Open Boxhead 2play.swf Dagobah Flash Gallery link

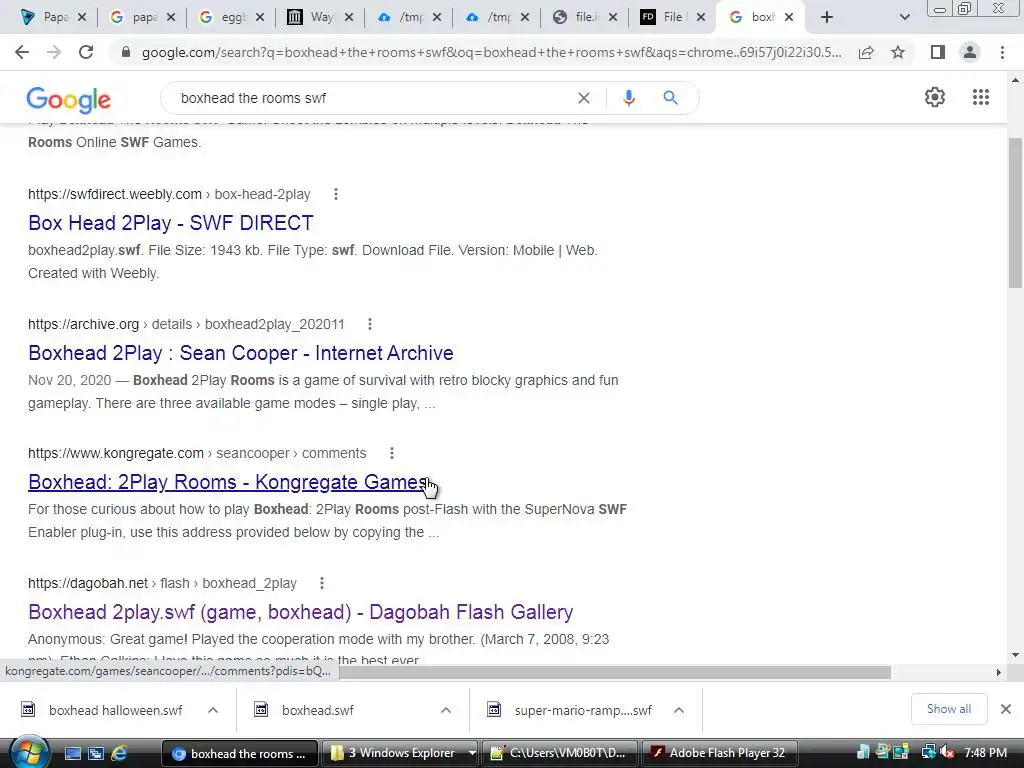(300, 612)
